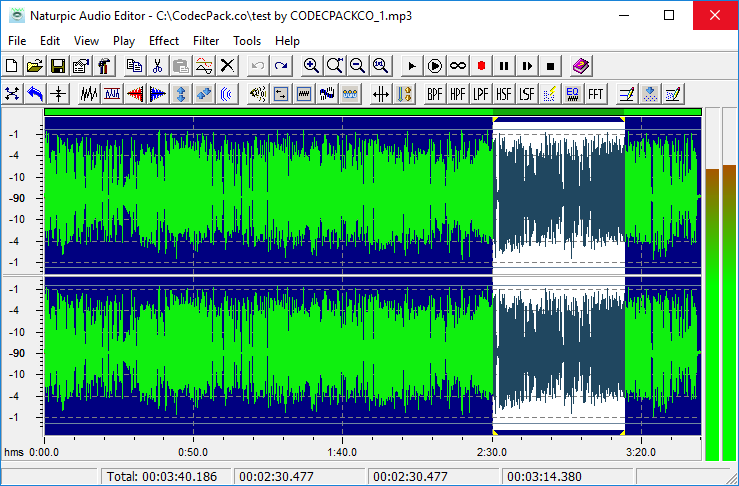Save the audio with the floppy disk icon

click(x=58, y=66)
